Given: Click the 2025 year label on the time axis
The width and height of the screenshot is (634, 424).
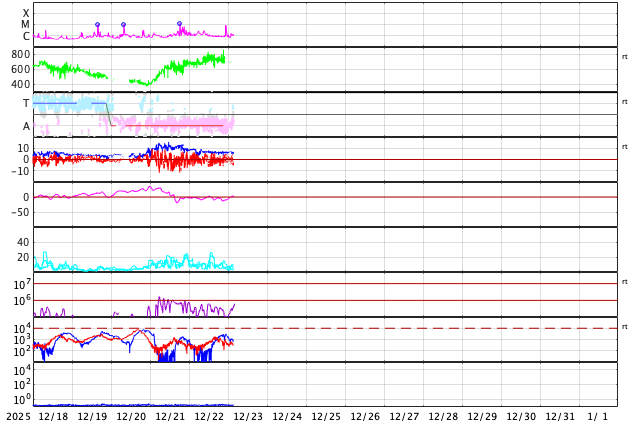Looking at the screenshot, I should click(18, 416).
